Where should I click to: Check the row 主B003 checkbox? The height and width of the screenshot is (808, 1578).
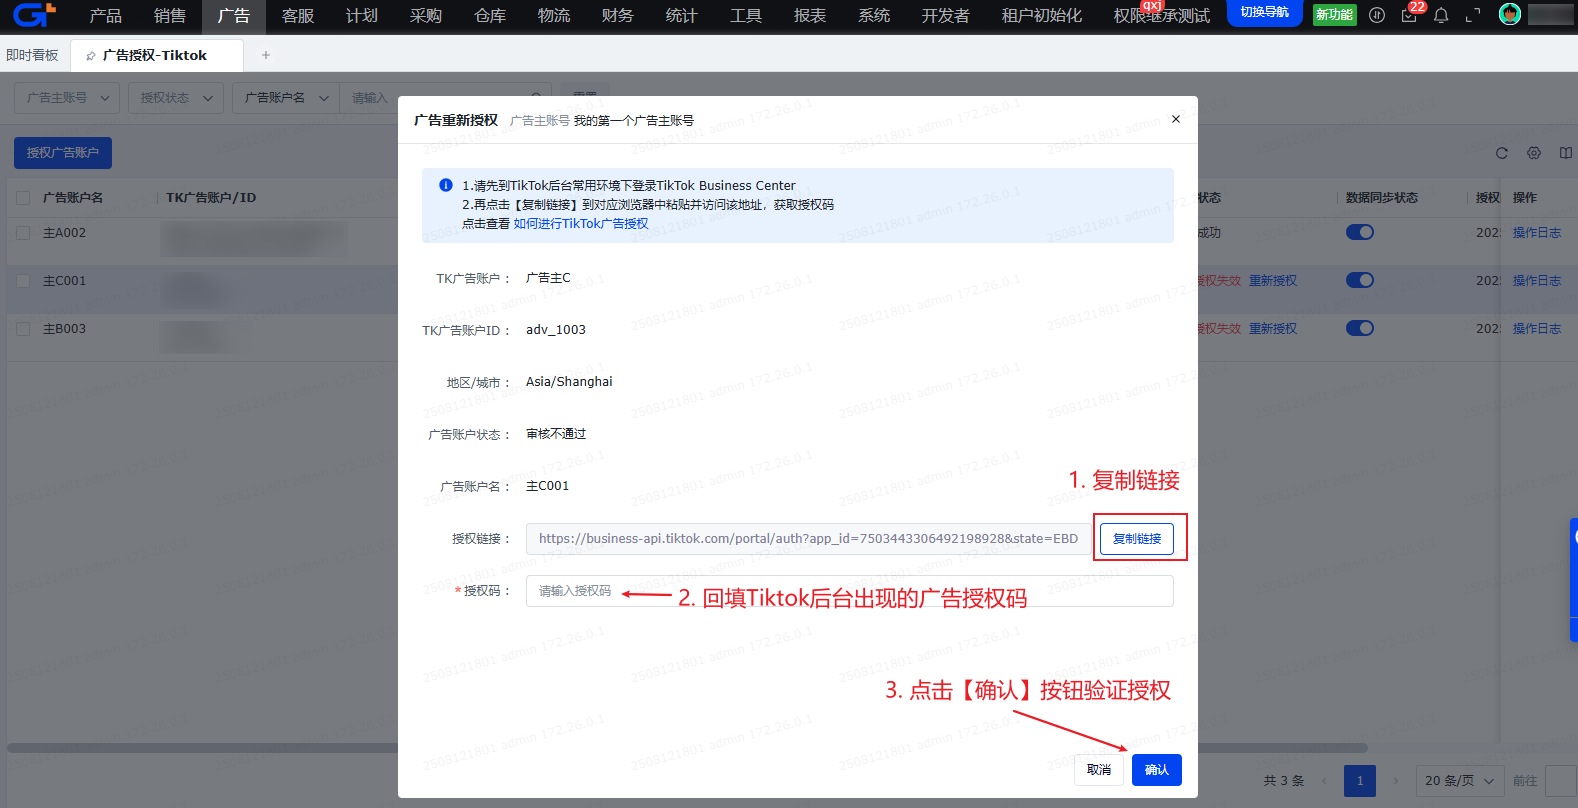(x=23, y=329)
